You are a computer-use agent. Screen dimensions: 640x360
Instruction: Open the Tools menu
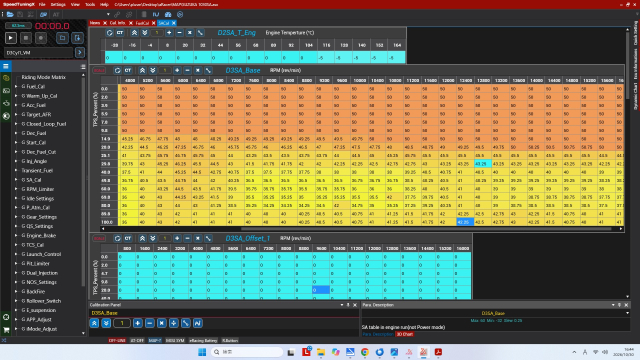coord(90,4)
